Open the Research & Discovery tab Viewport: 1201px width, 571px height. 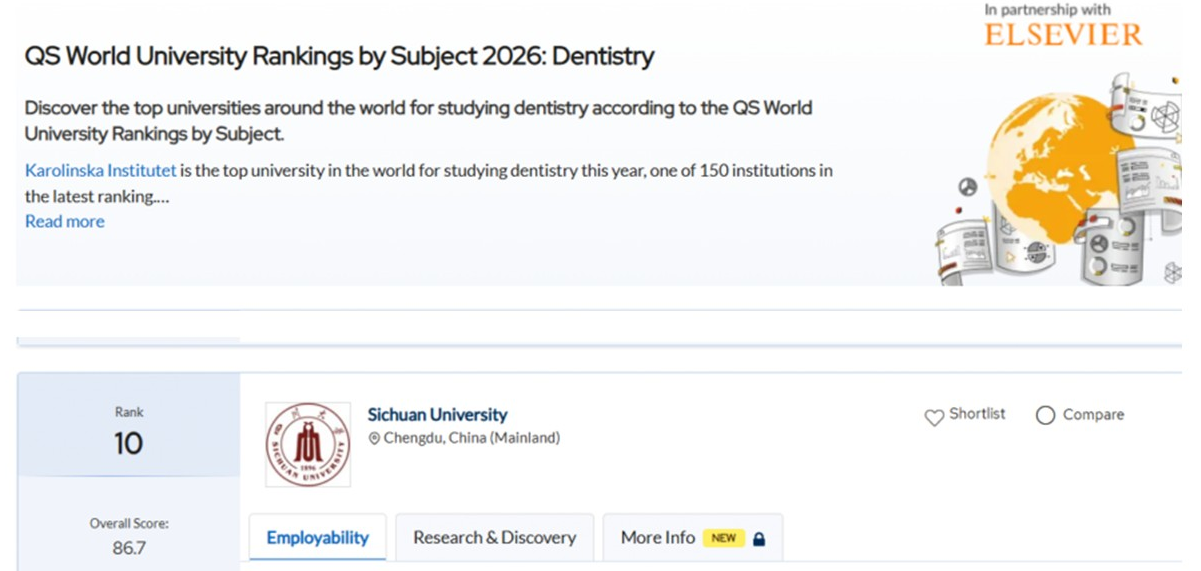click(x=494, y=538)
